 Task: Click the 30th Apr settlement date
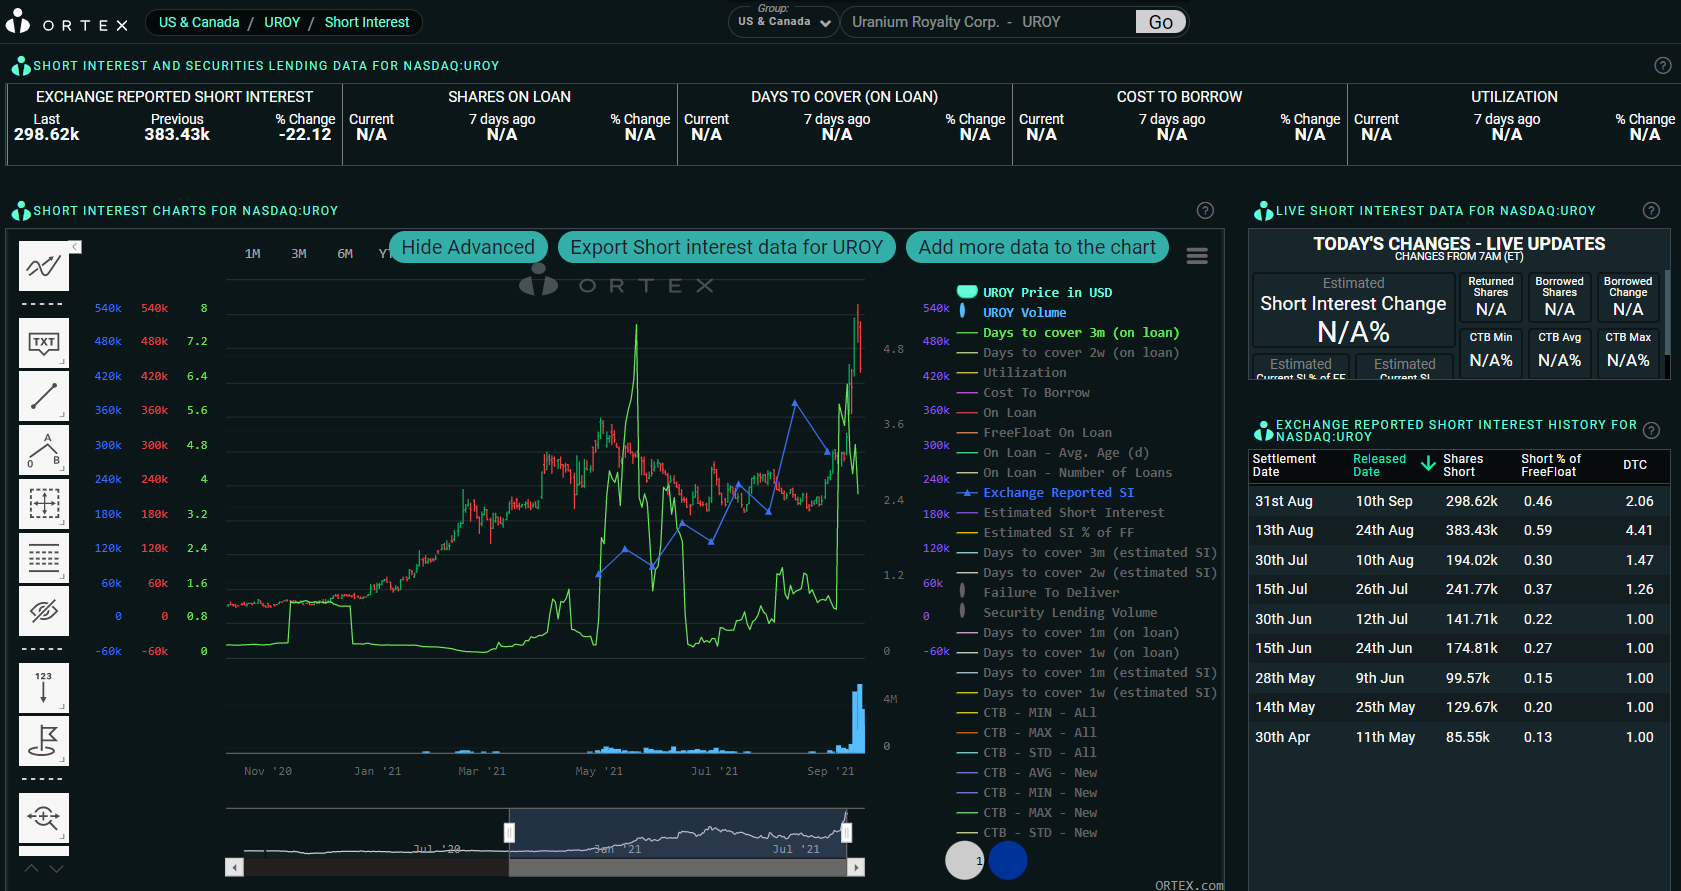tap(1283, 737)
